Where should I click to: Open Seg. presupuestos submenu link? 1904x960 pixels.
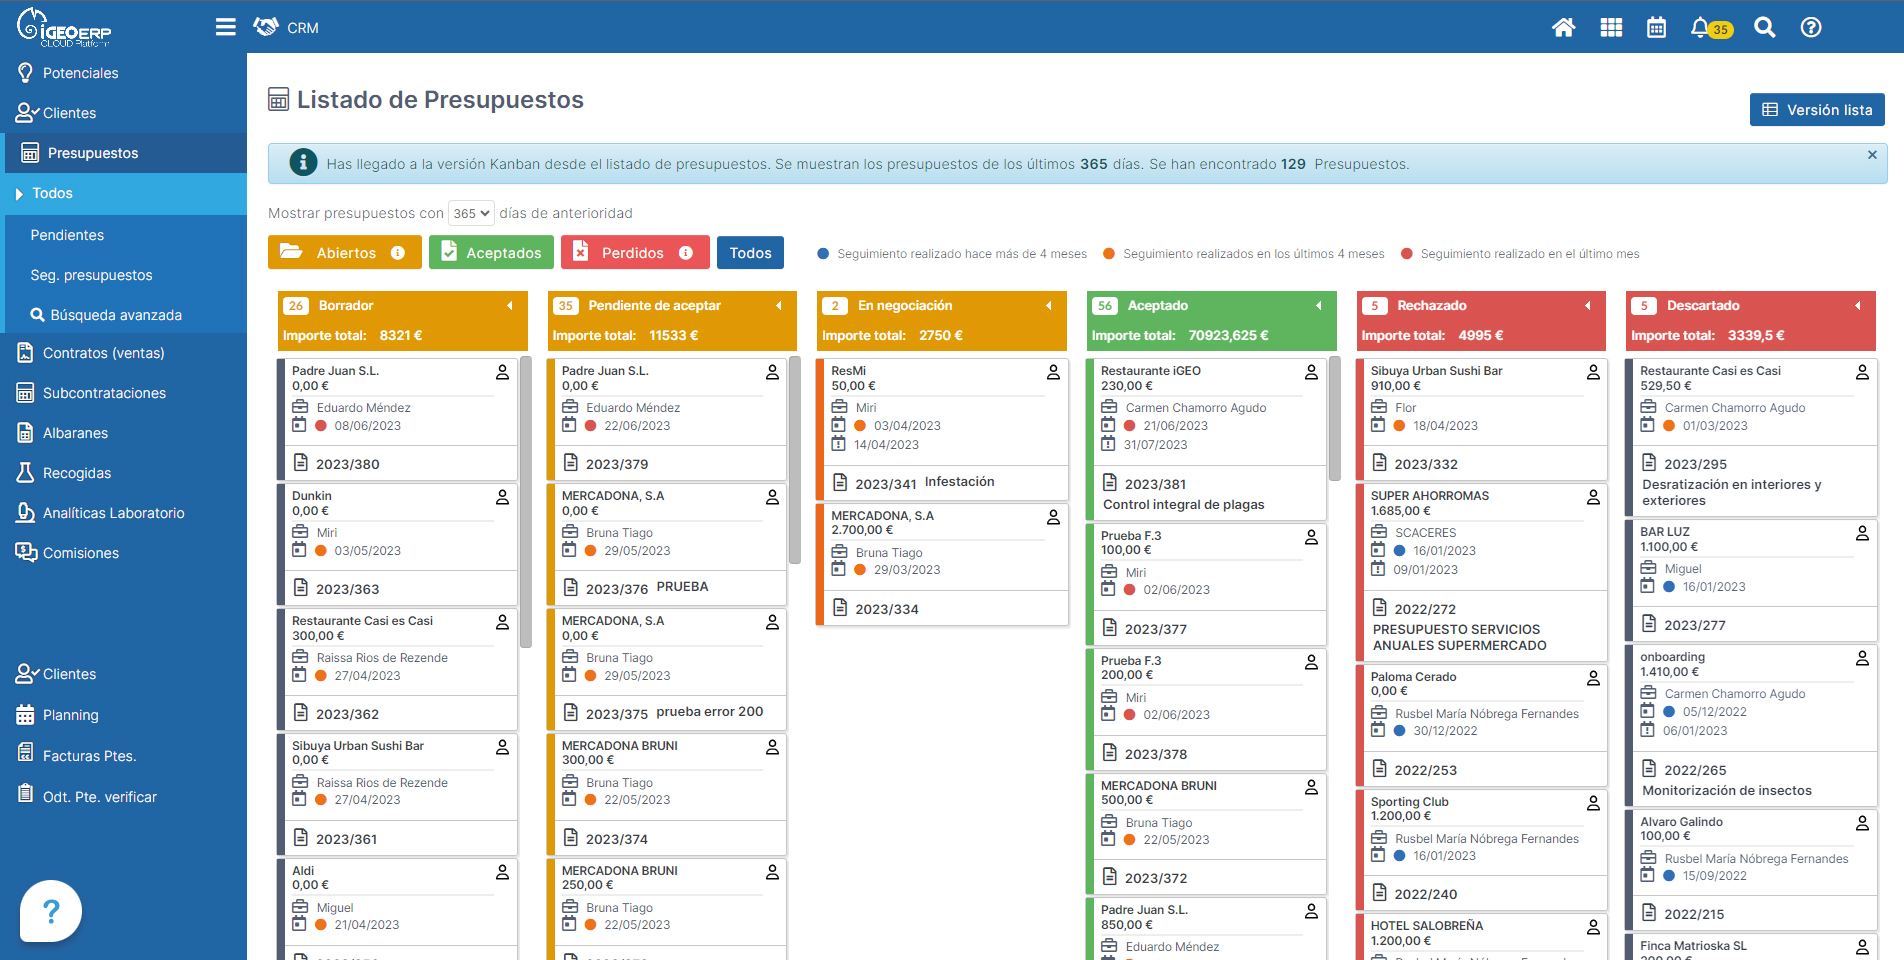pyautogui.click(x=91, y=275)
